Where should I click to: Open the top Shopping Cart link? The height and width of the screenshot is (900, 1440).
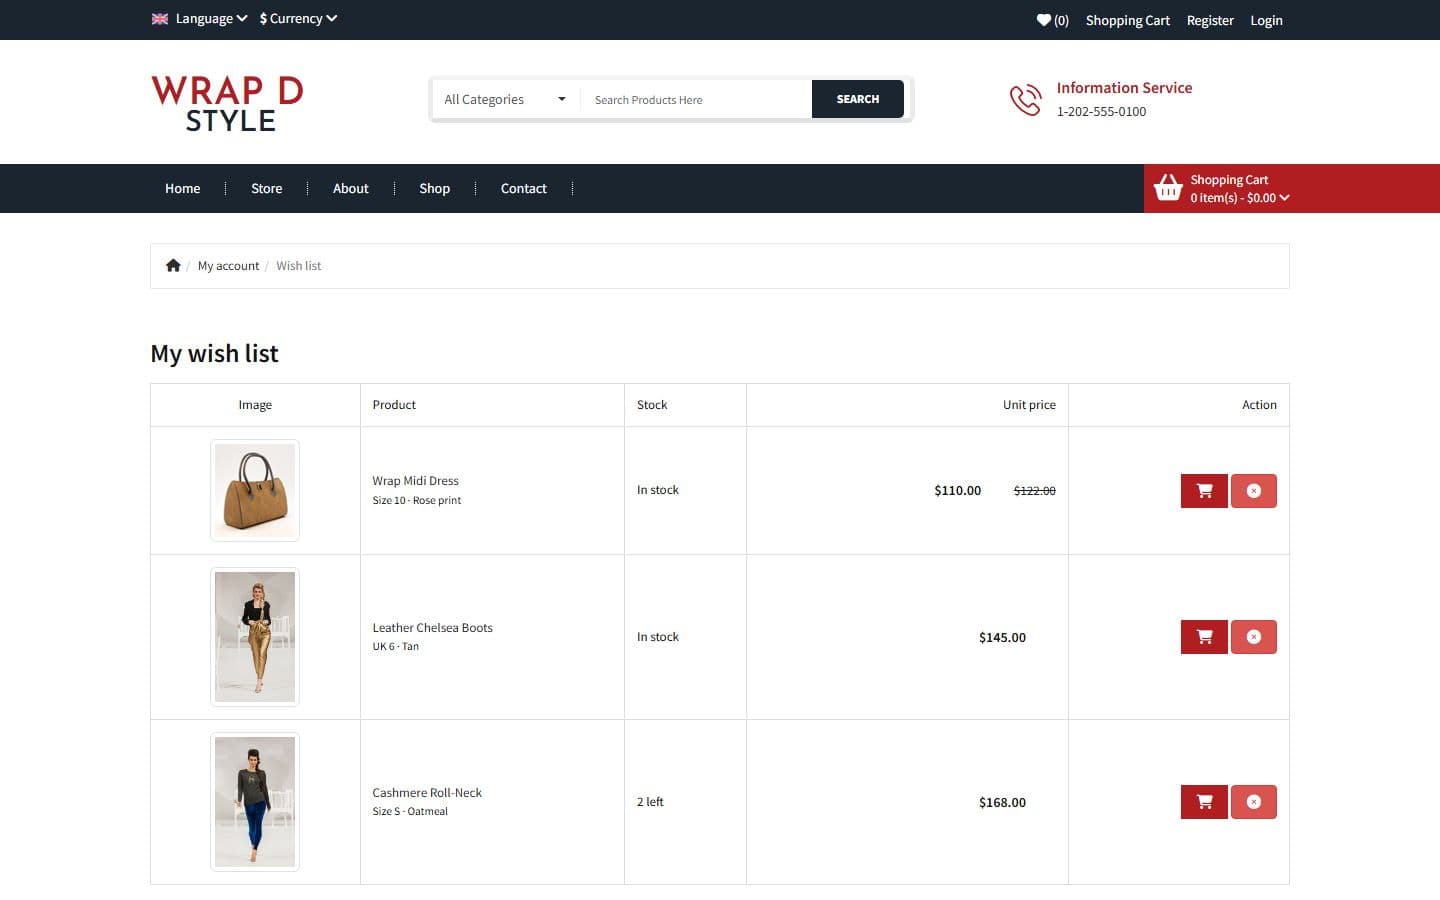pyautogui.click(x=1128, y=20)
